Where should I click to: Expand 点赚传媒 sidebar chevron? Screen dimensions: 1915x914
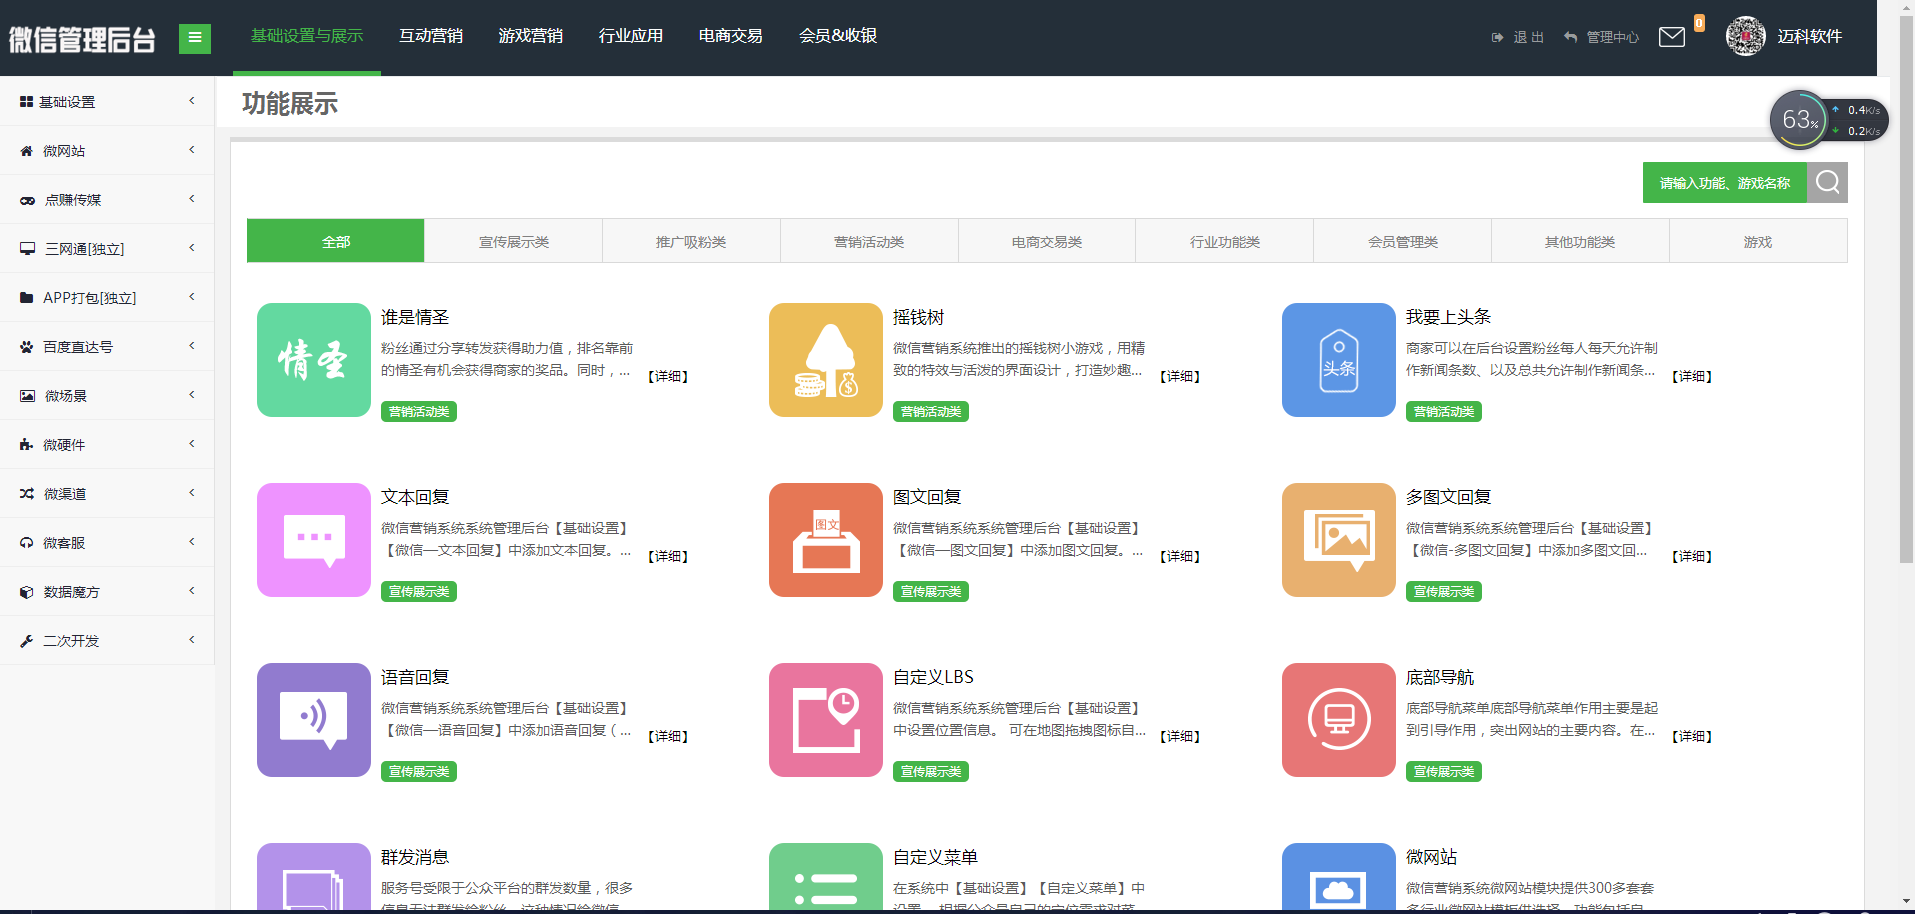pos(192,199)
